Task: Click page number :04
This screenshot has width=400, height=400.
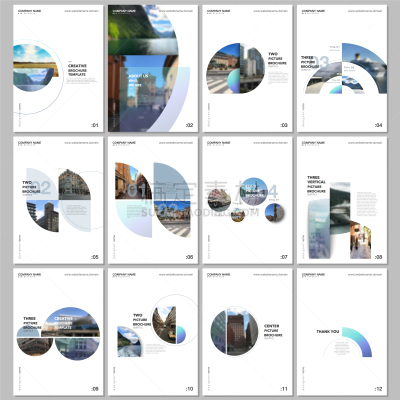Action: (378, 125)
